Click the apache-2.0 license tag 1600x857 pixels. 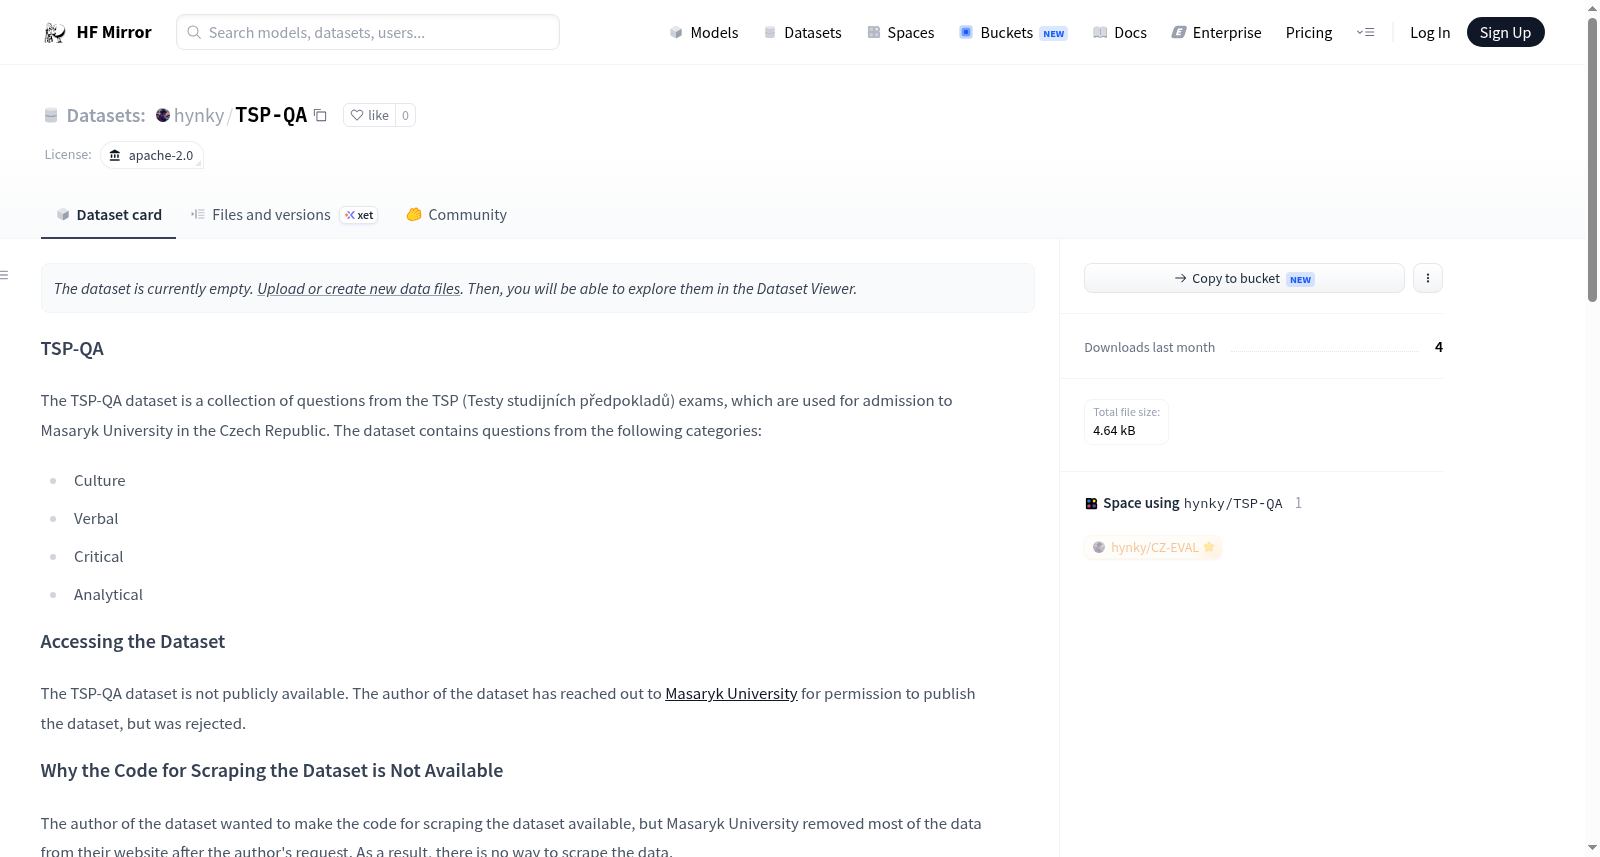[x=152, y=156]
